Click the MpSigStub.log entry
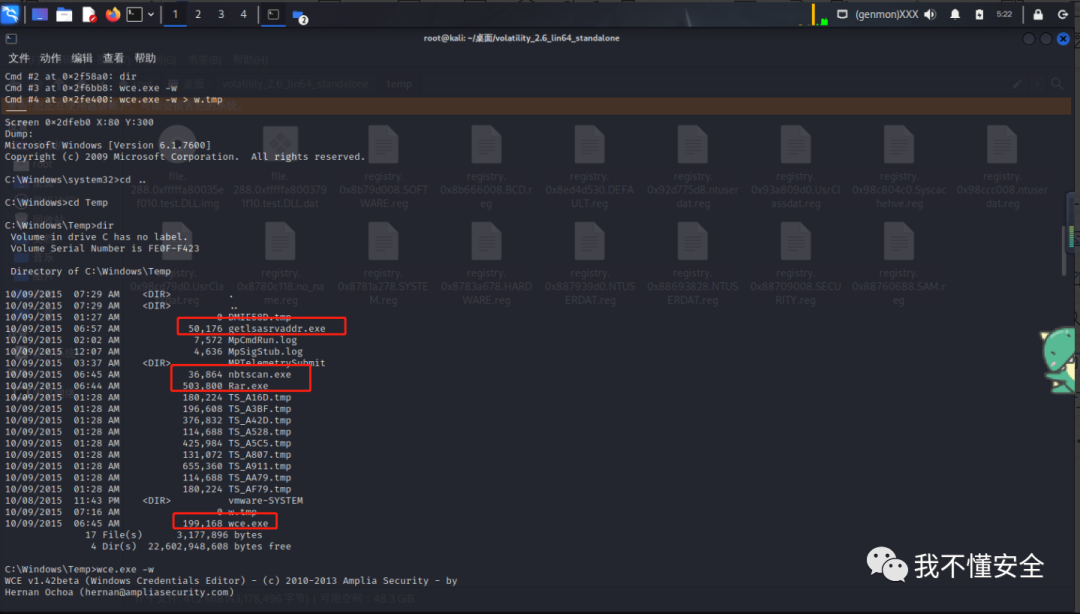Viewport: 1080px width, 614px height. (x=265, y=351)
